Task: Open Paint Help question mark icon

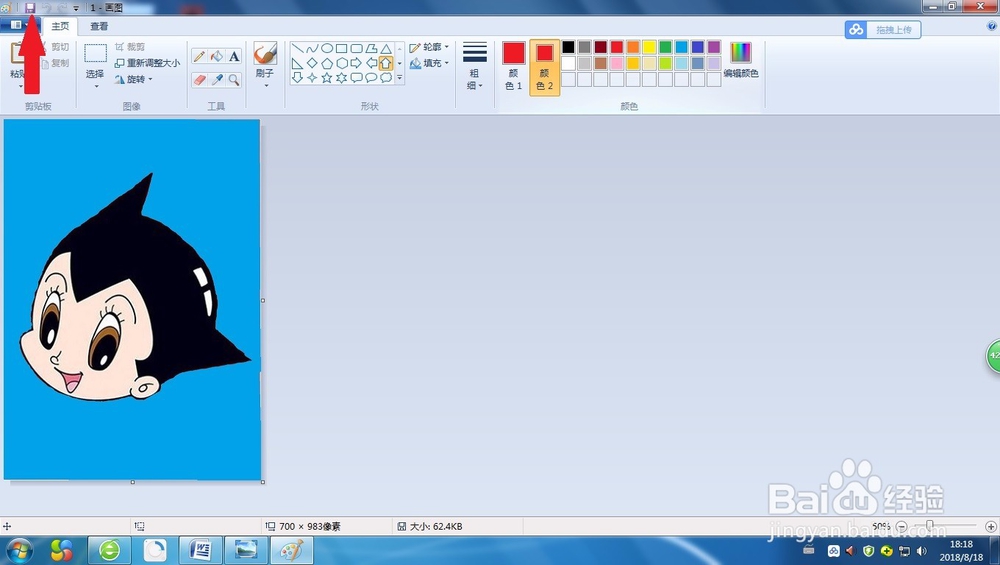Action: (x=992, y=26)
